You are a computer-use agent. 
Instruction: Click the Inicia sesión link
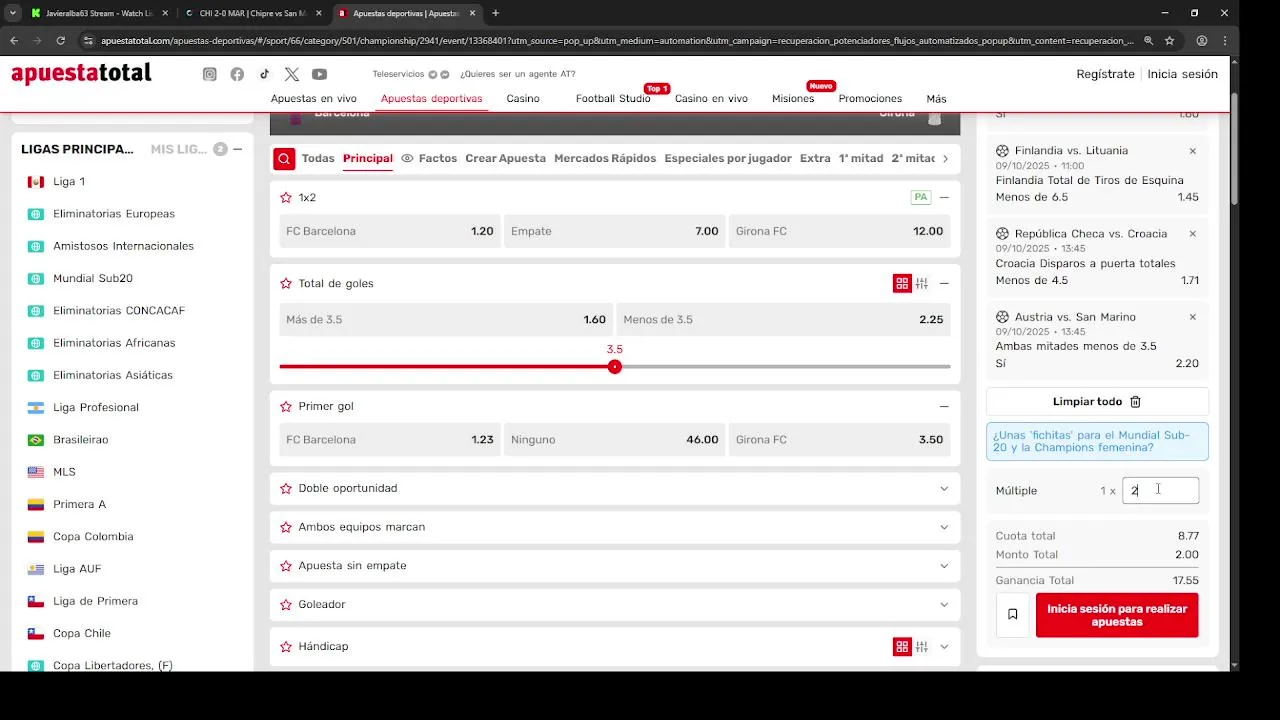click(1182, 74)
